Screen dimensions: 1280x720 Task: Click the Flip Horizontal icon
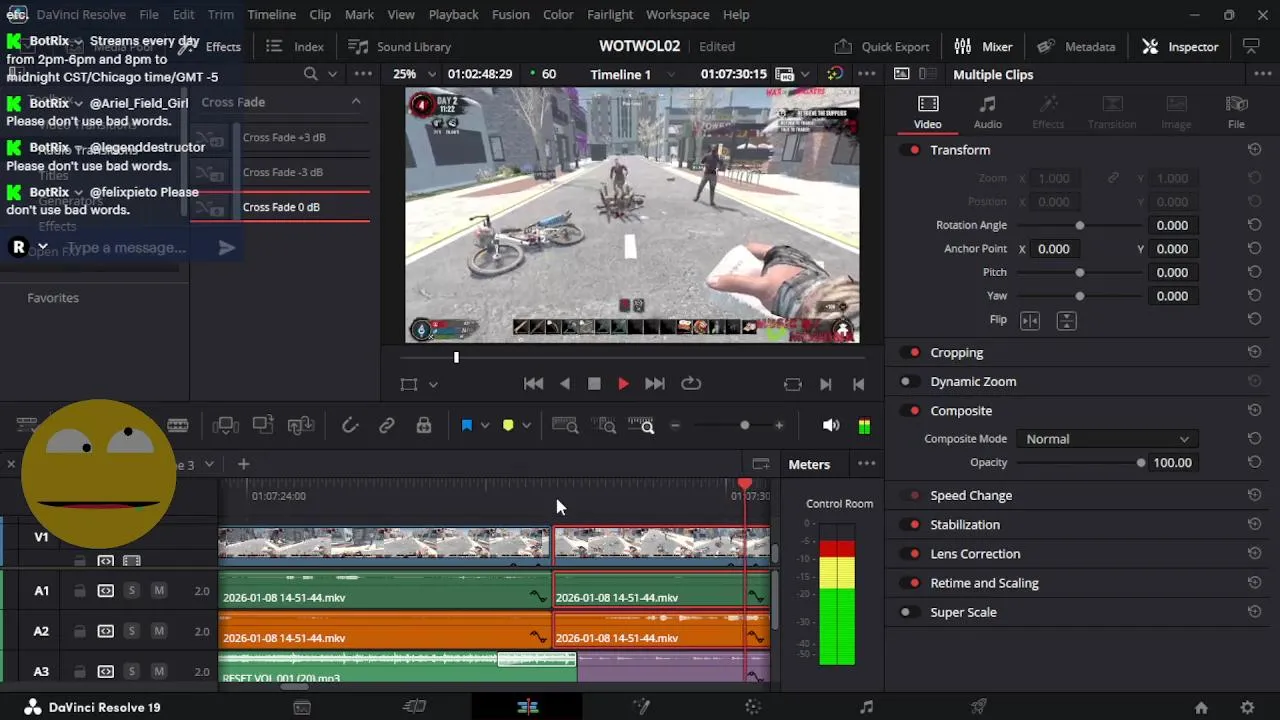1030,321
